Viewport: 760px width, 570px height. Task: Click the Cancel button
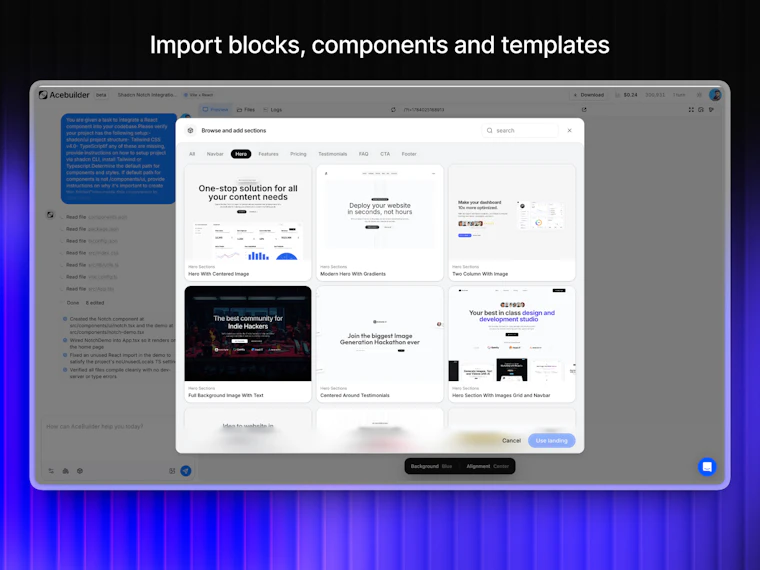(511, 441)
